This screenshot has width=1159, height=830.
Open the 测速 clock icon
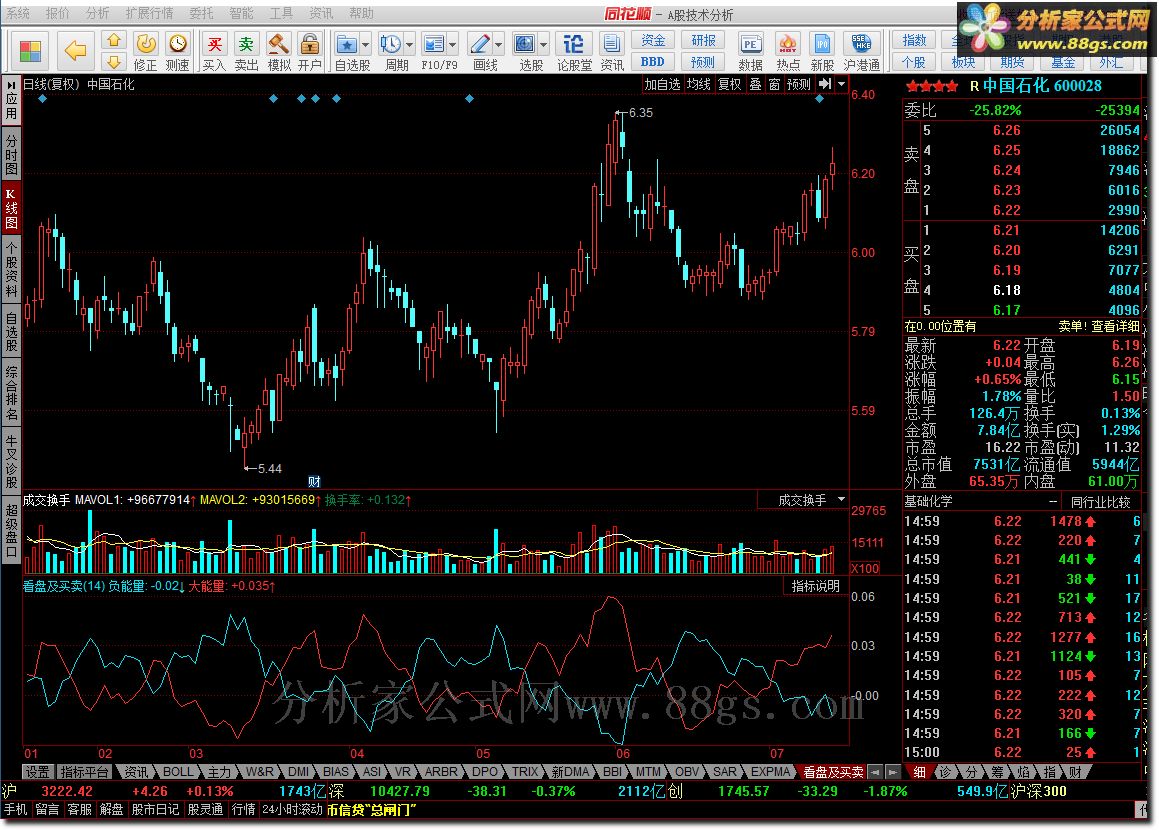click(177, 44)
